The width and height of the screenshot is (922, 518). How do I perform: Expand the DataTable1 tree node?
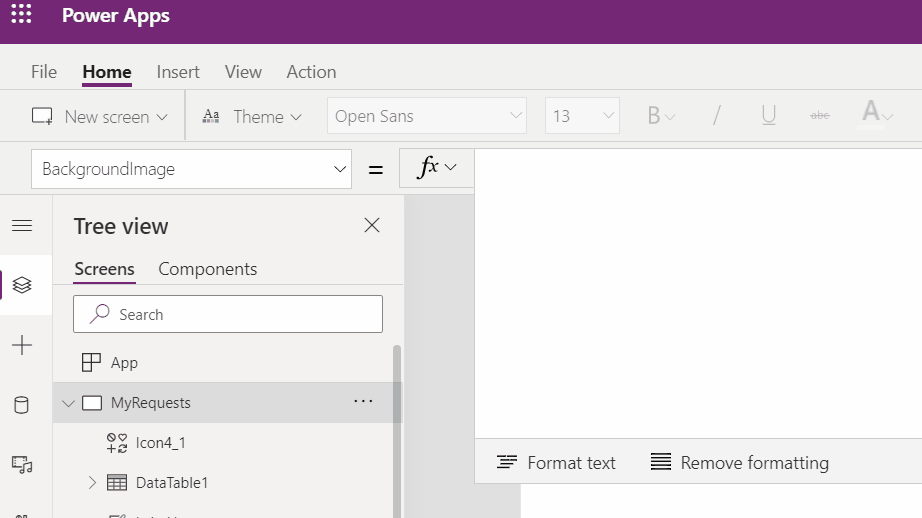tap(92, 483)
